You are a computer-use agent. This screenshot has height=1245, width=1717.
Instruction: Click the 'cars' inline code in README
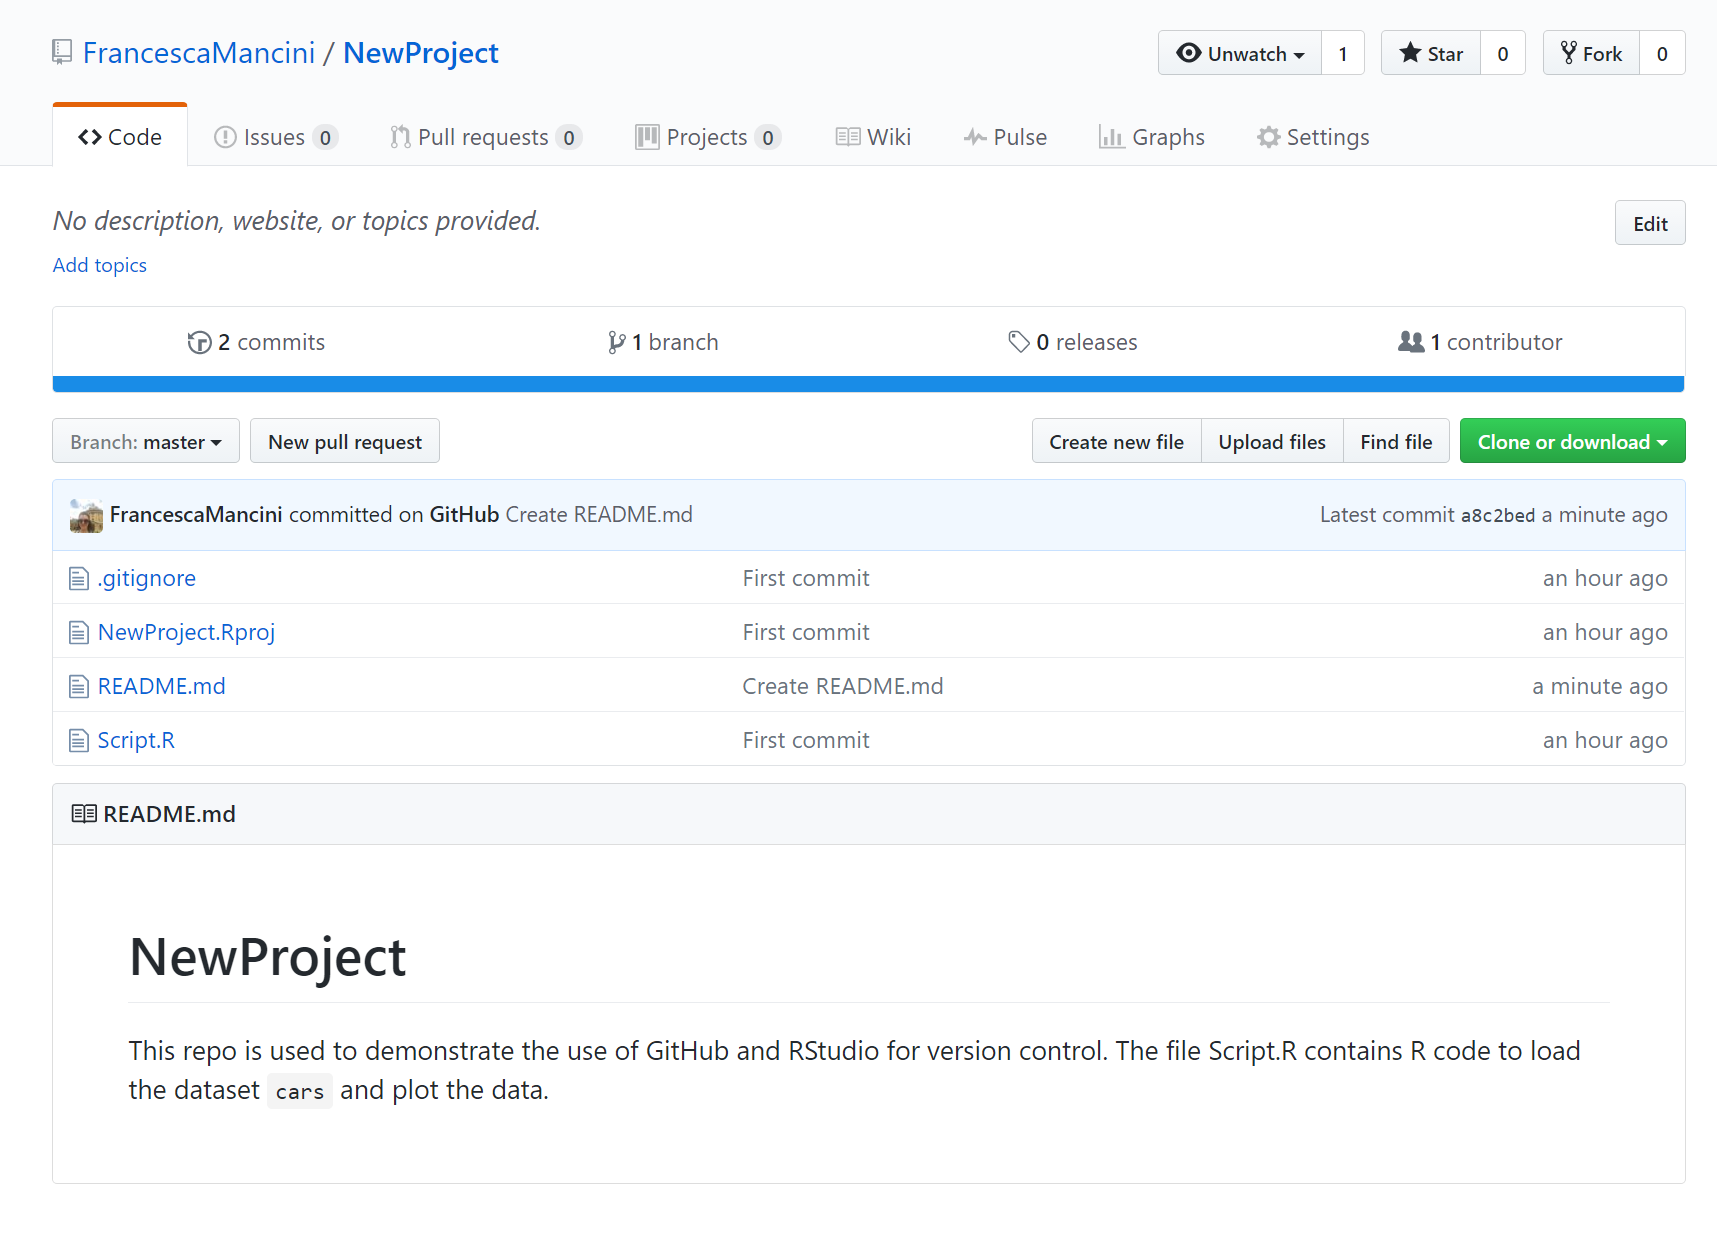(x=300, y=1091)
